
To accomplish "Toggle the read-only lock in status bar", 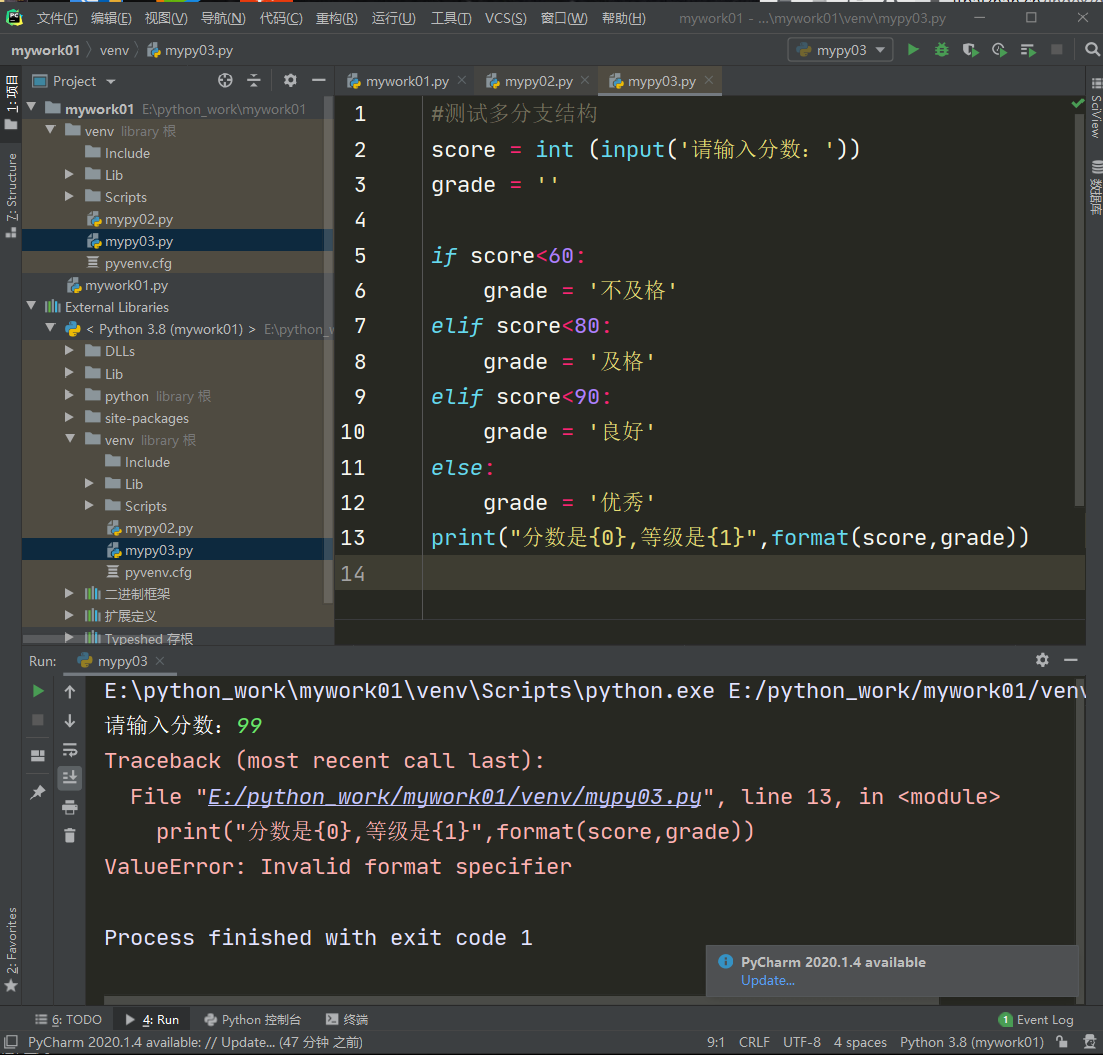I will tap(1062, 1042).
